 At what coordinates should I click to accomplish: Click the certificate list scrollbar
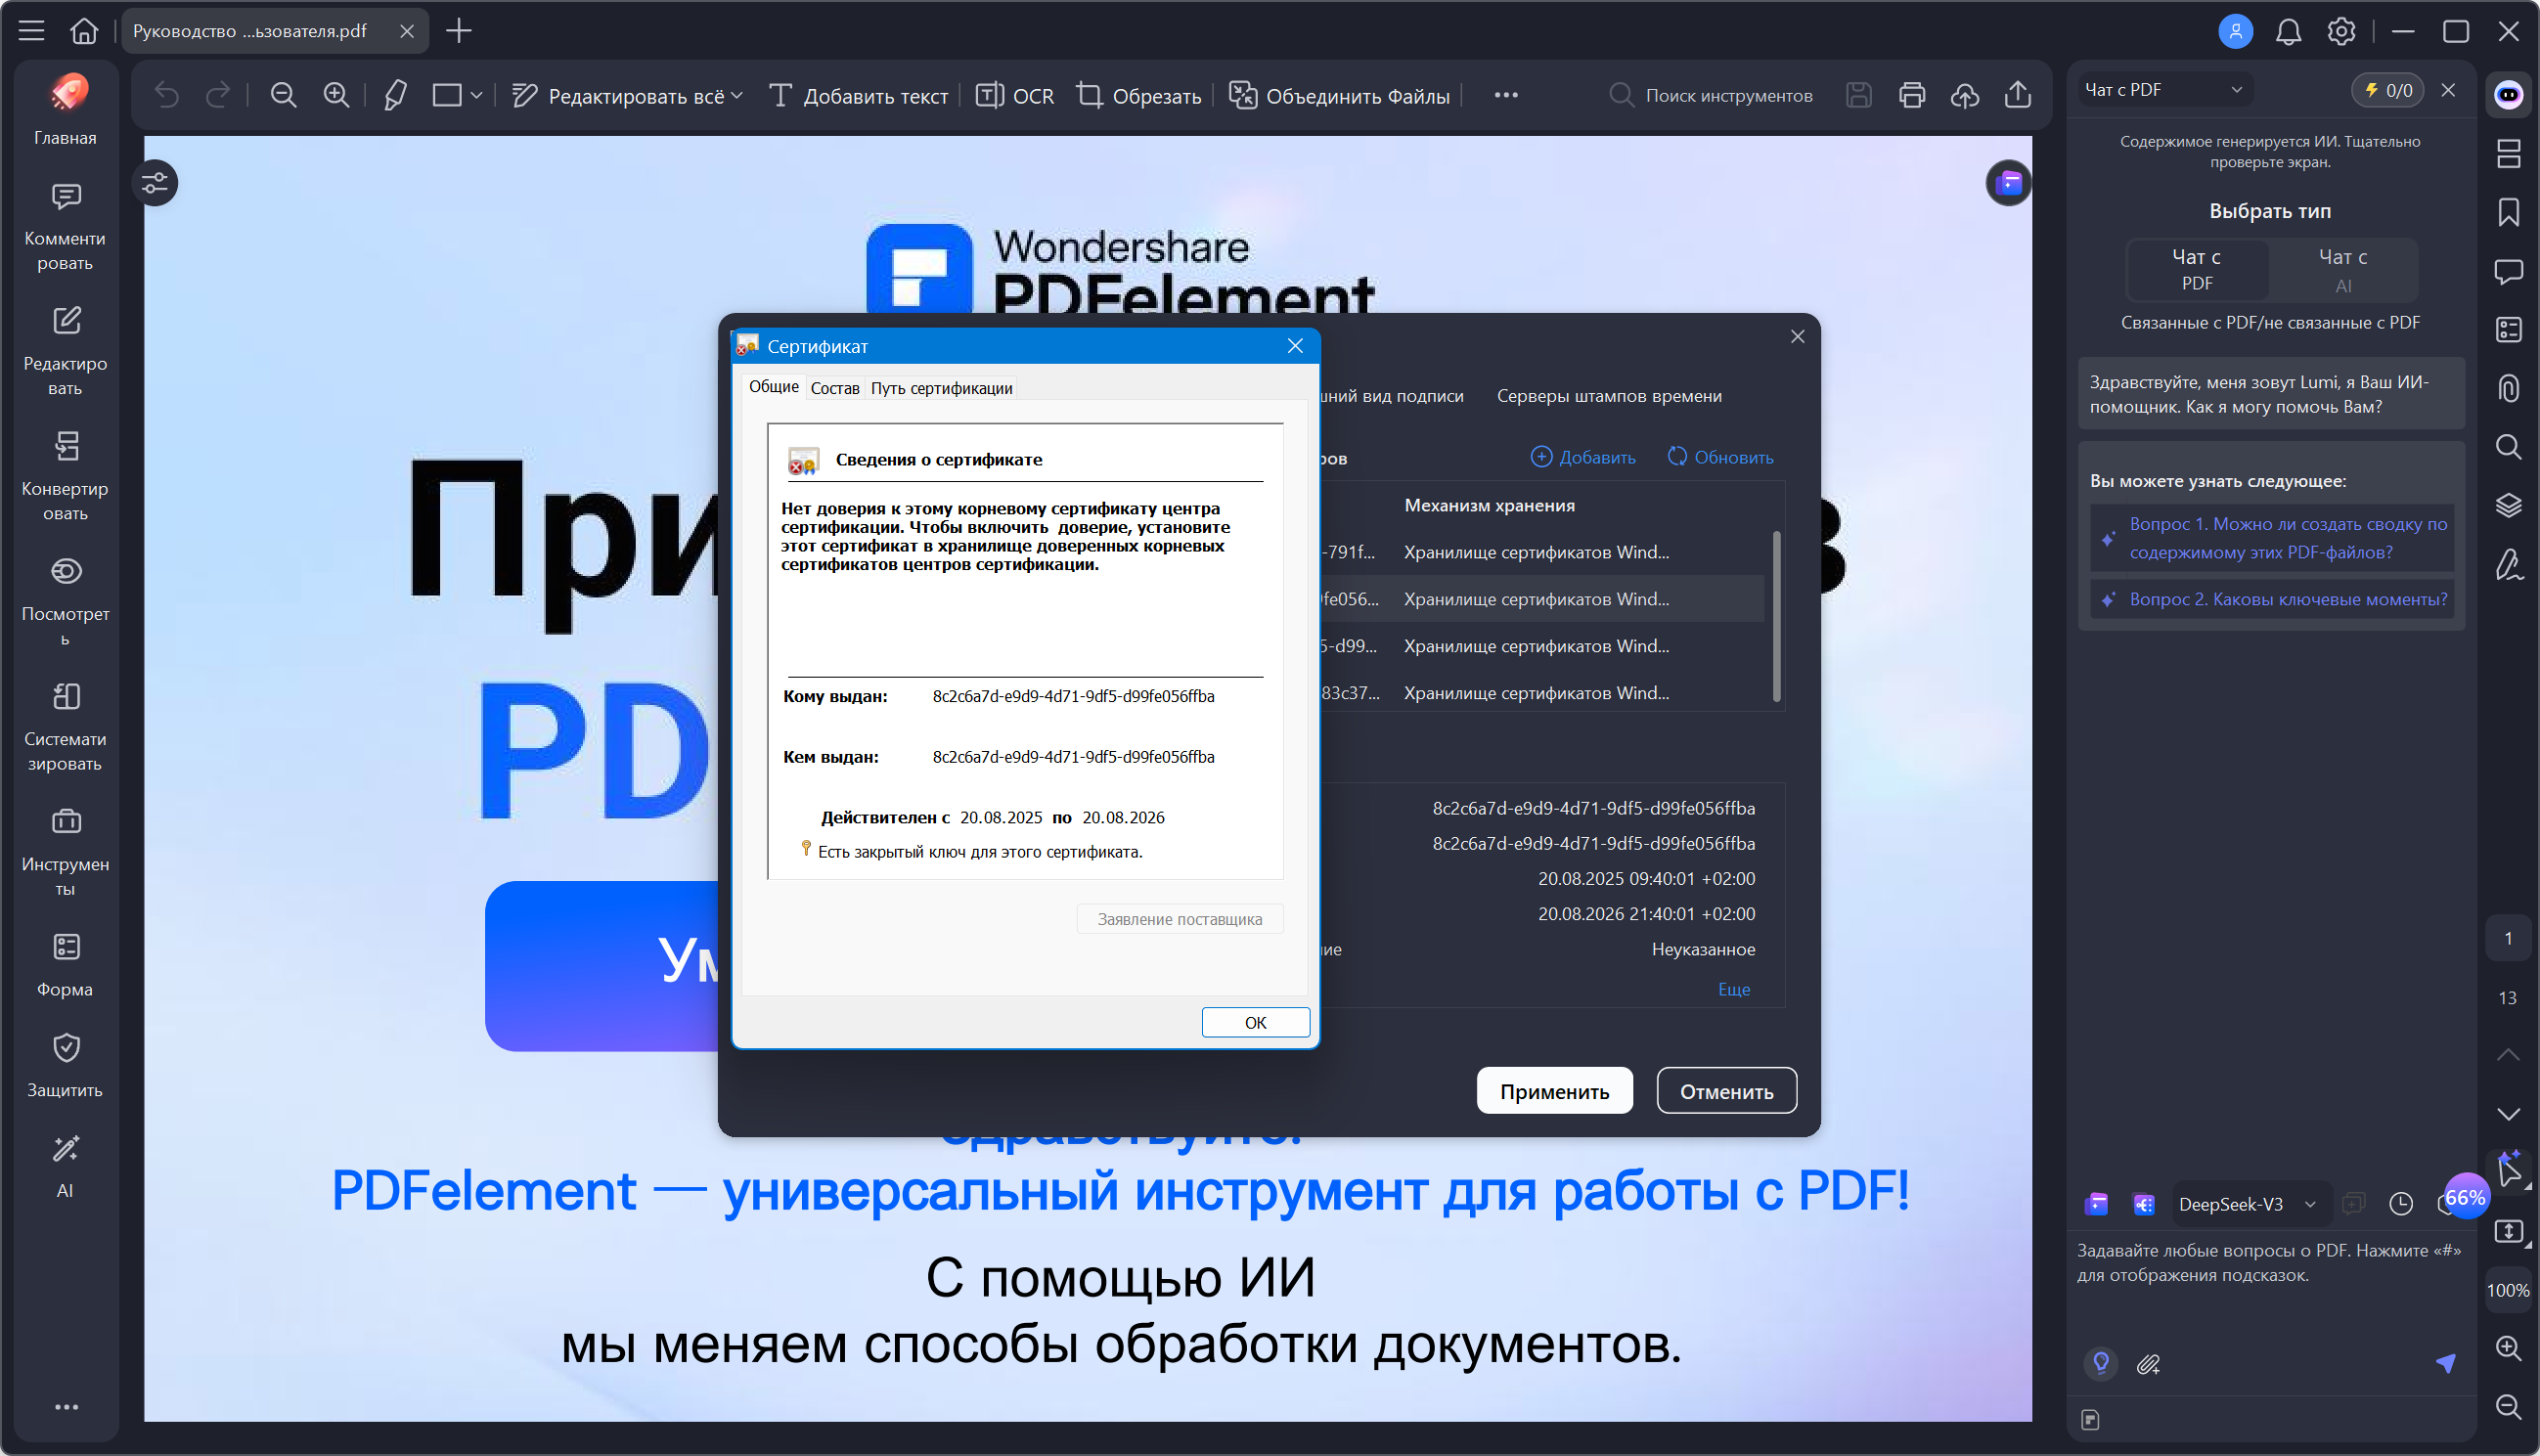click(x=1776, y=615)
